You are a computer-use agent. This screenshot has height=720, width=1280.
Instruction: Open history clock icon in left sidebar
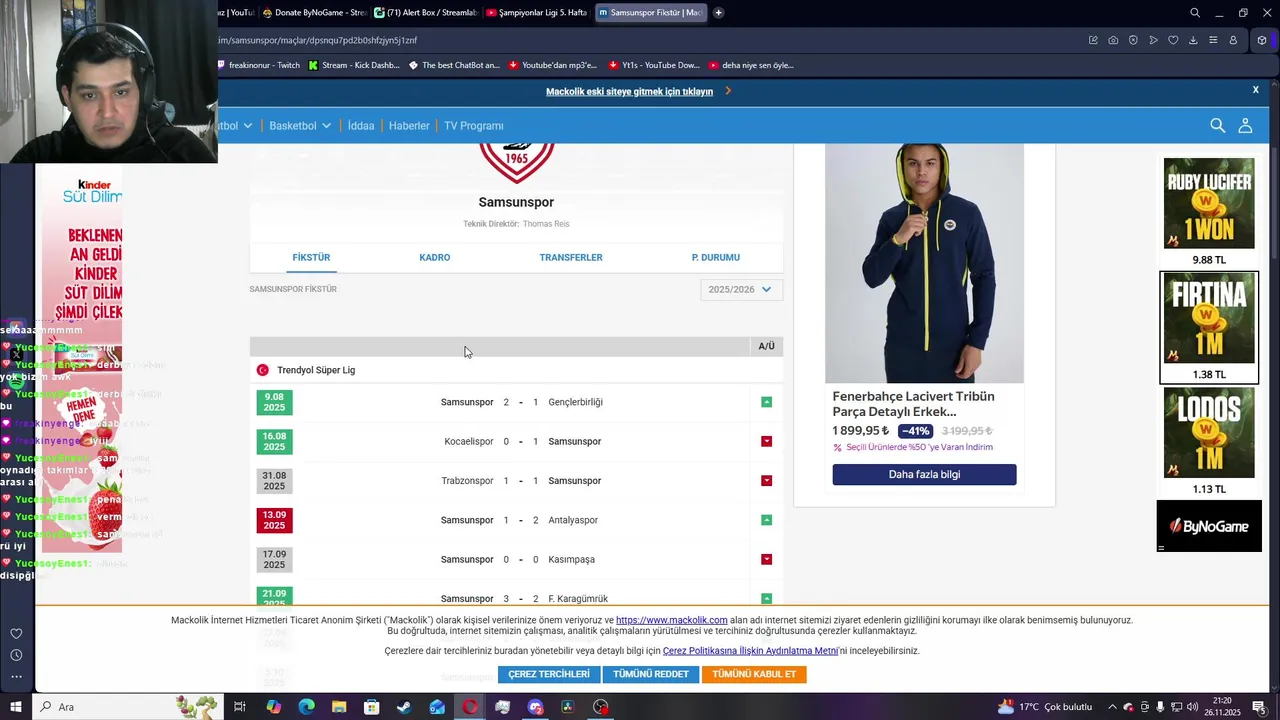point(16,655)
